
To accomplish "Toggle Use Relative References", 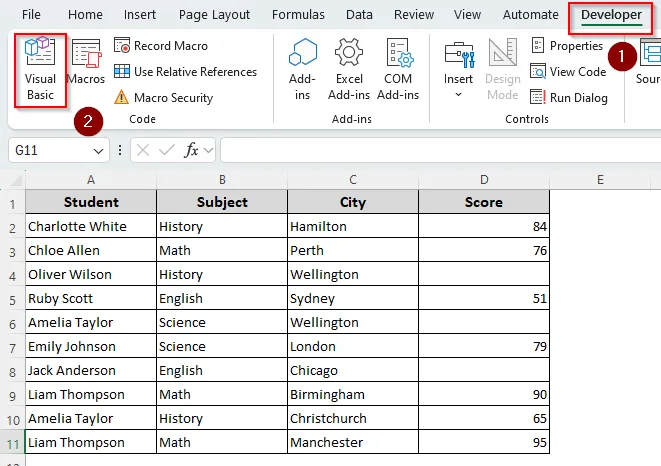I will point(185,72).
